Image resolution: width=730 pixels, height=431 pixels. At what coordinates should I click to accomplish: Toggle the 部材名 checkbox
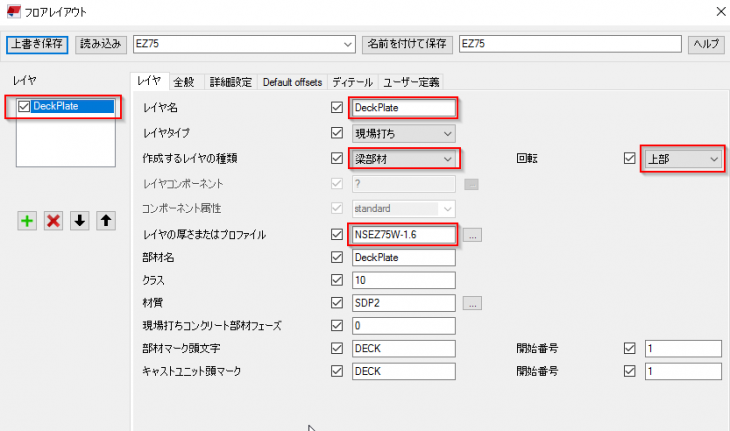pyautogui.click(x=337, y=257)
